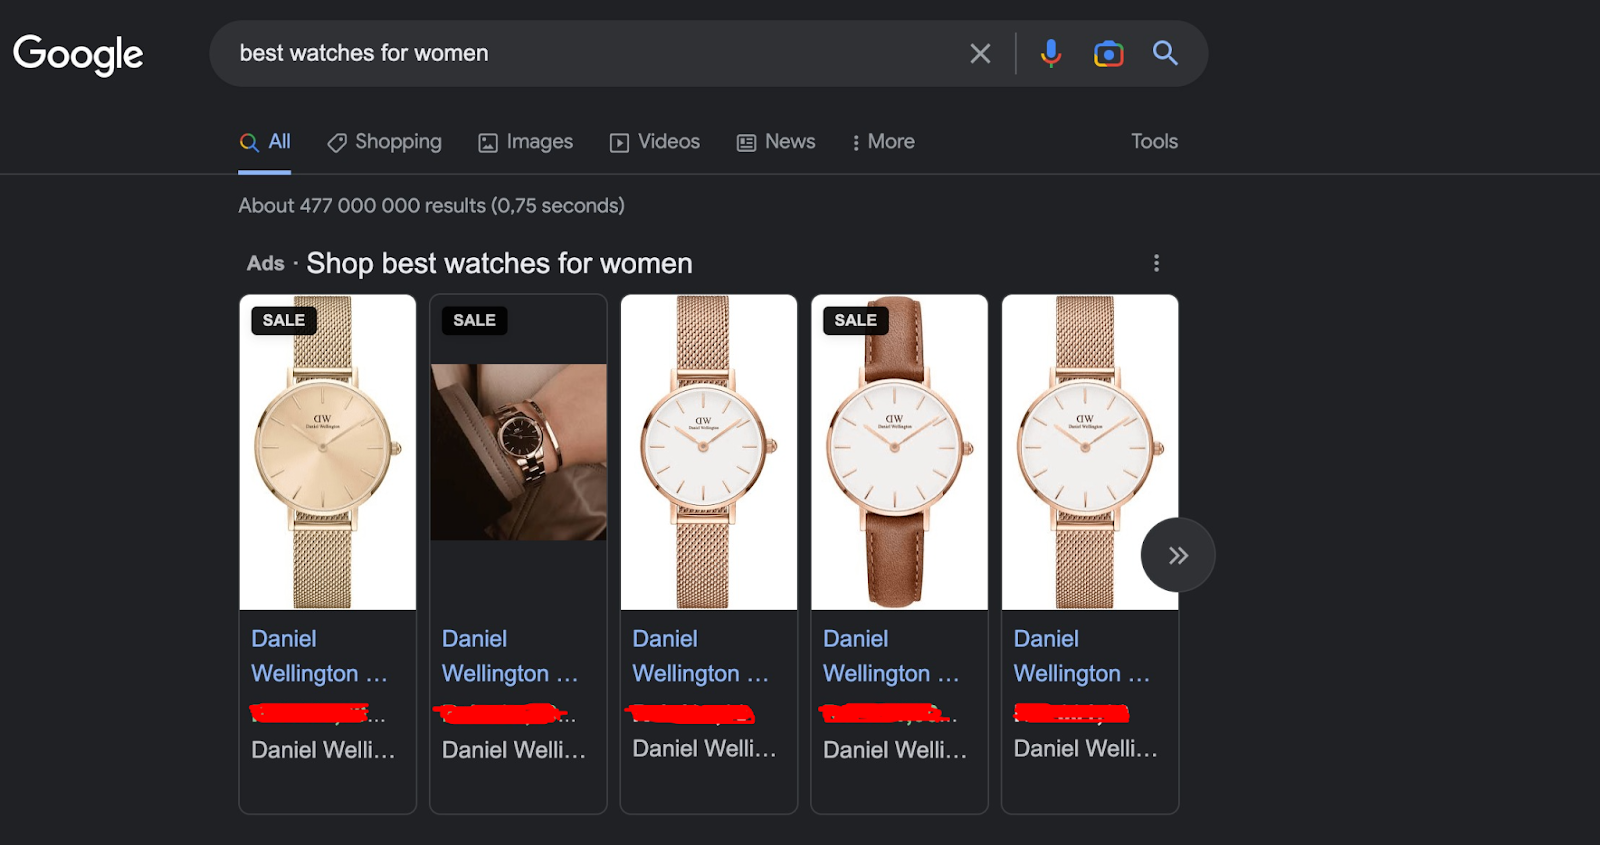Click the SALE badge on the wrist photo ad
The height and width of the screenshot is (845, 1600).
pos(474,320)
